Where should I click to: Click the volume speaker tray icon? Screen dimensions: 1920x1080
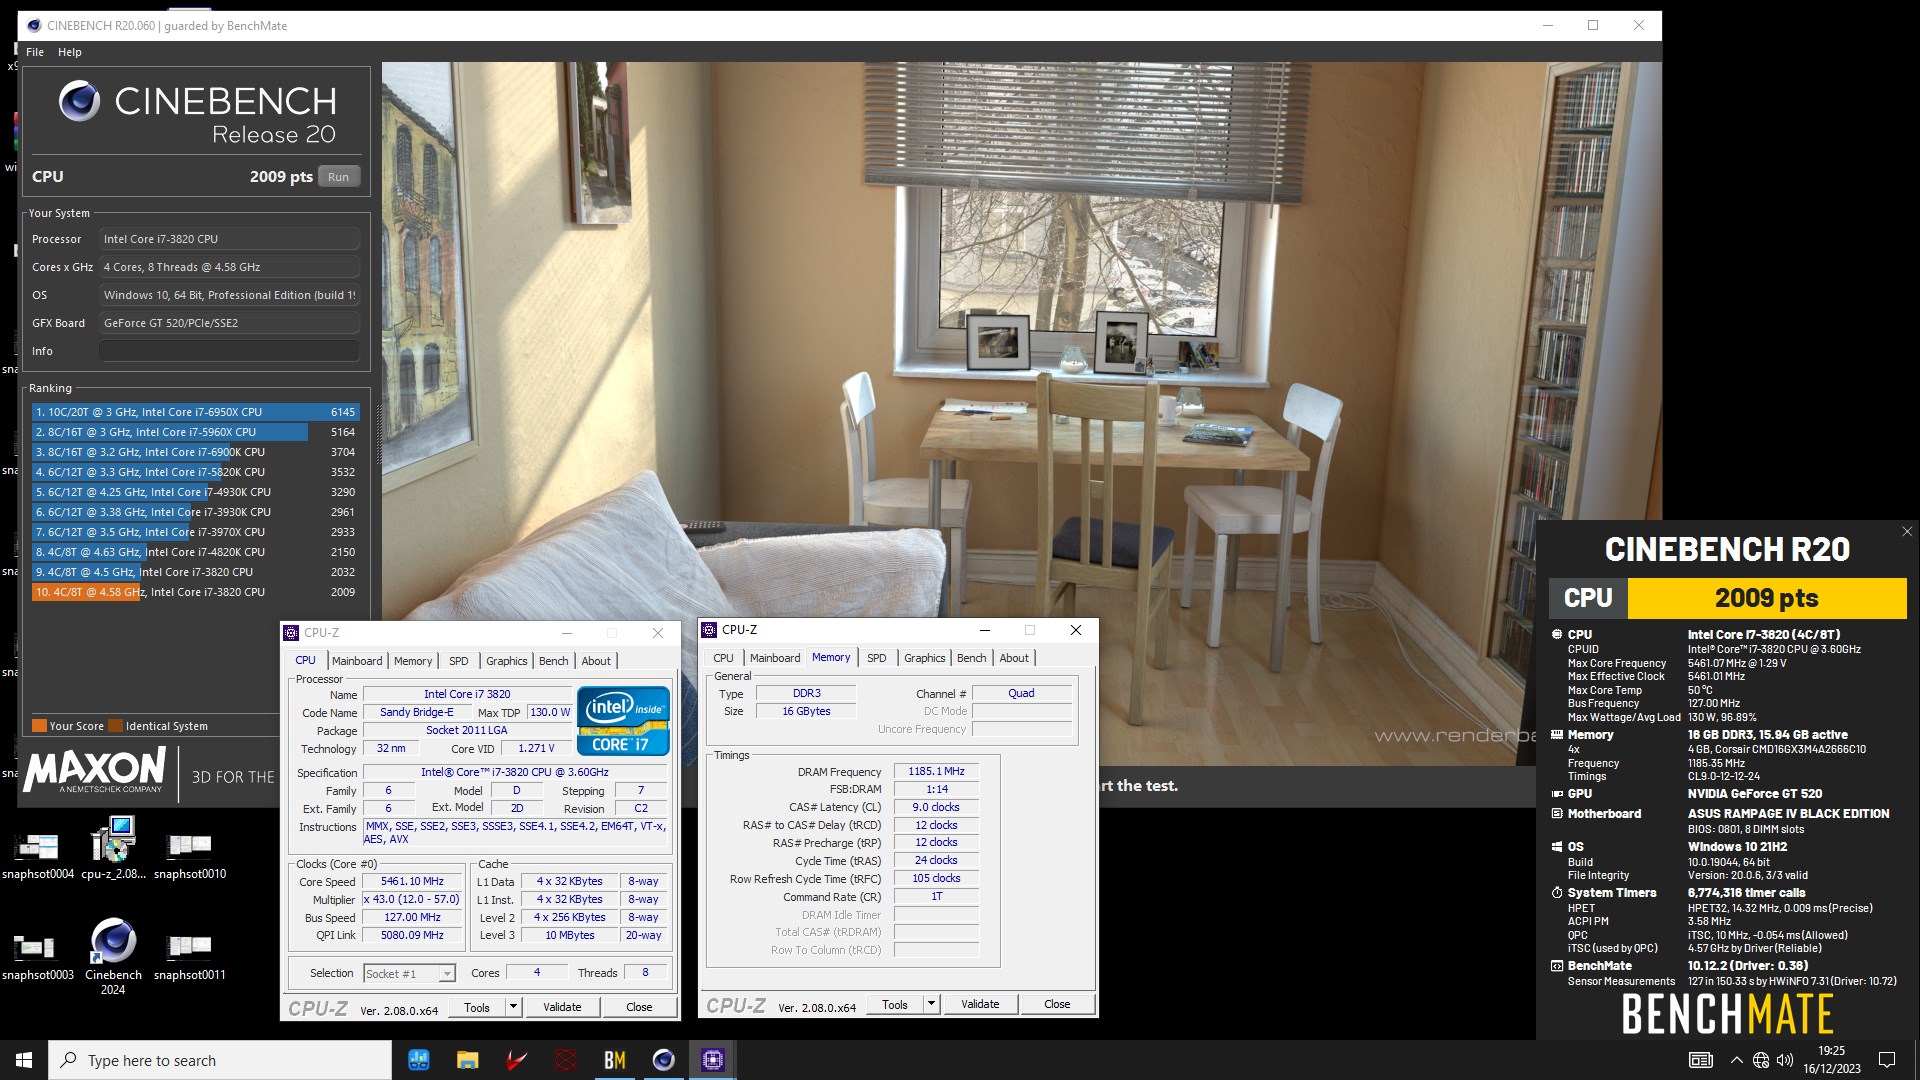(1785, 1060)
